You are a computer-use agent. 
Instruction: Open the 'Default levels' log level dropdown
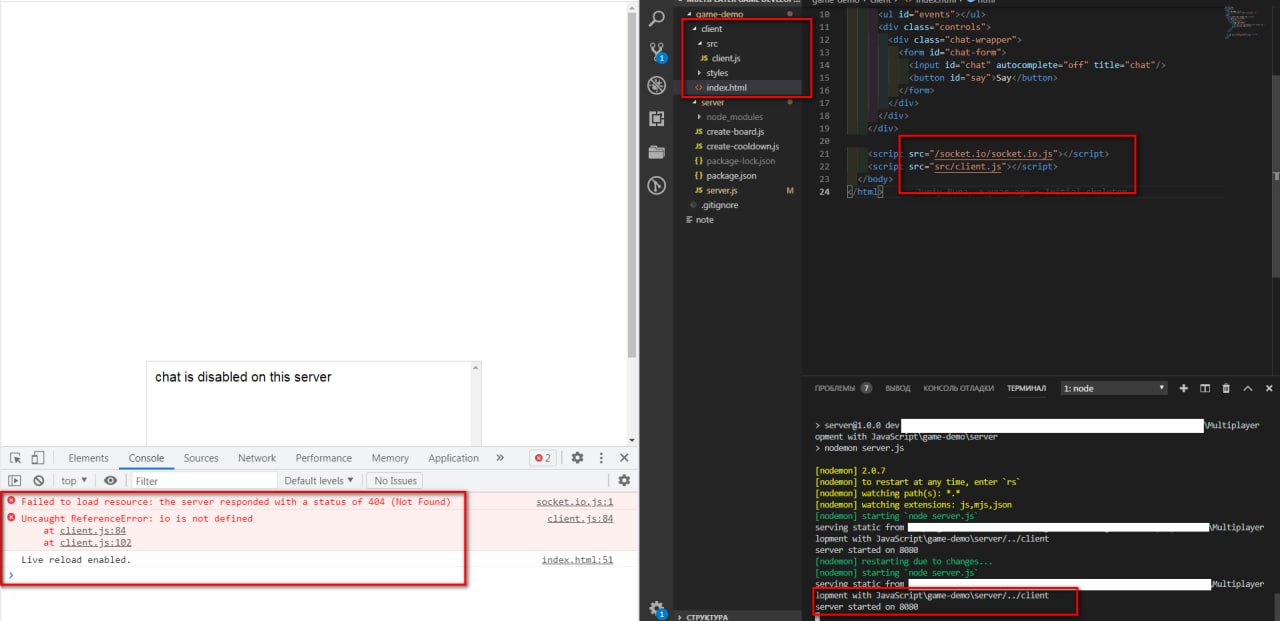pyautogui.click(x=319, y=481)
